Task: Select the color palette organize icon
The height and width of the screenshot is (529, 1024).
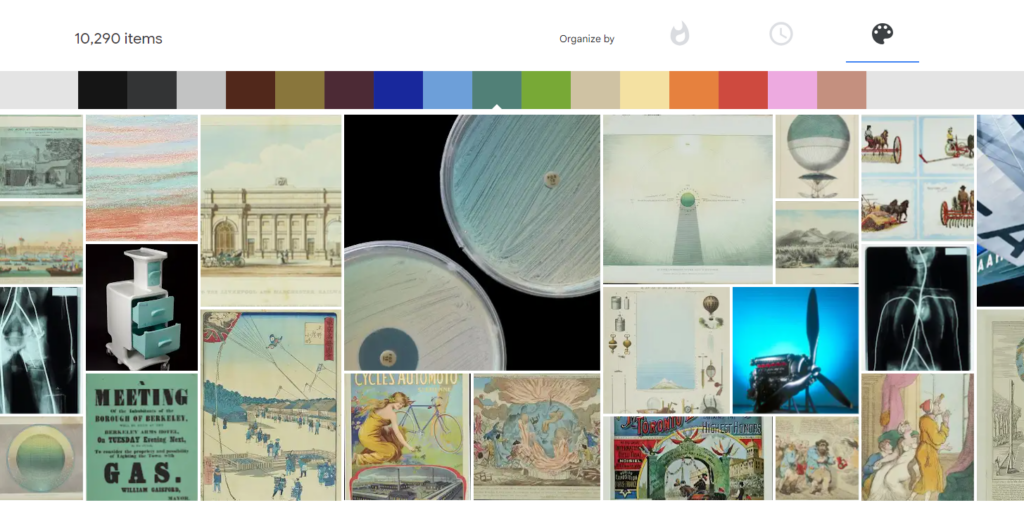Action: click(881, 34)
